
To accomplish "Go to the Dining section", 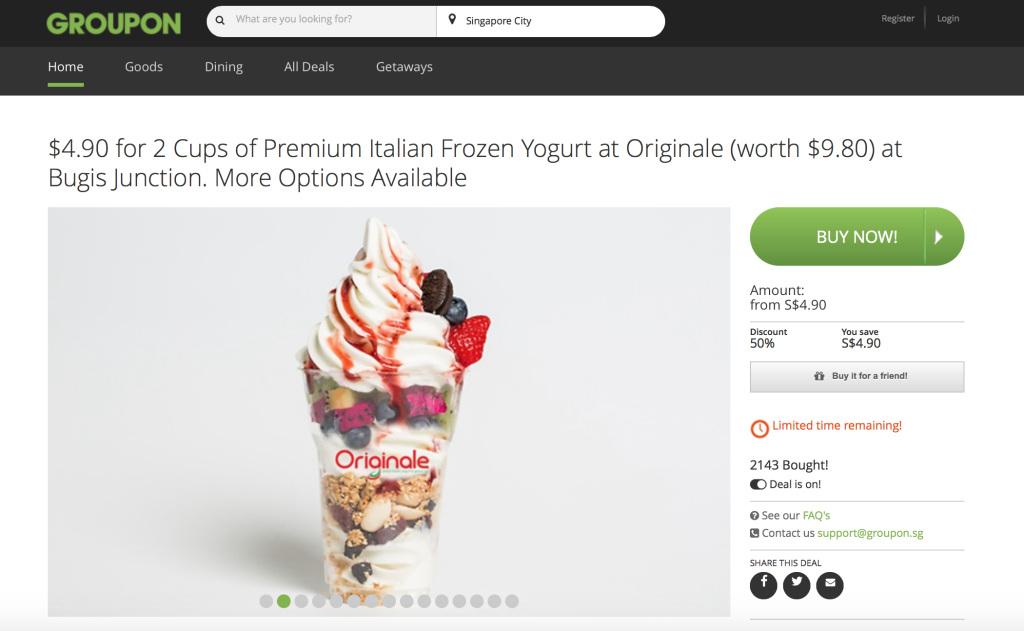I will pyautogui.click(x=223, y=67).
